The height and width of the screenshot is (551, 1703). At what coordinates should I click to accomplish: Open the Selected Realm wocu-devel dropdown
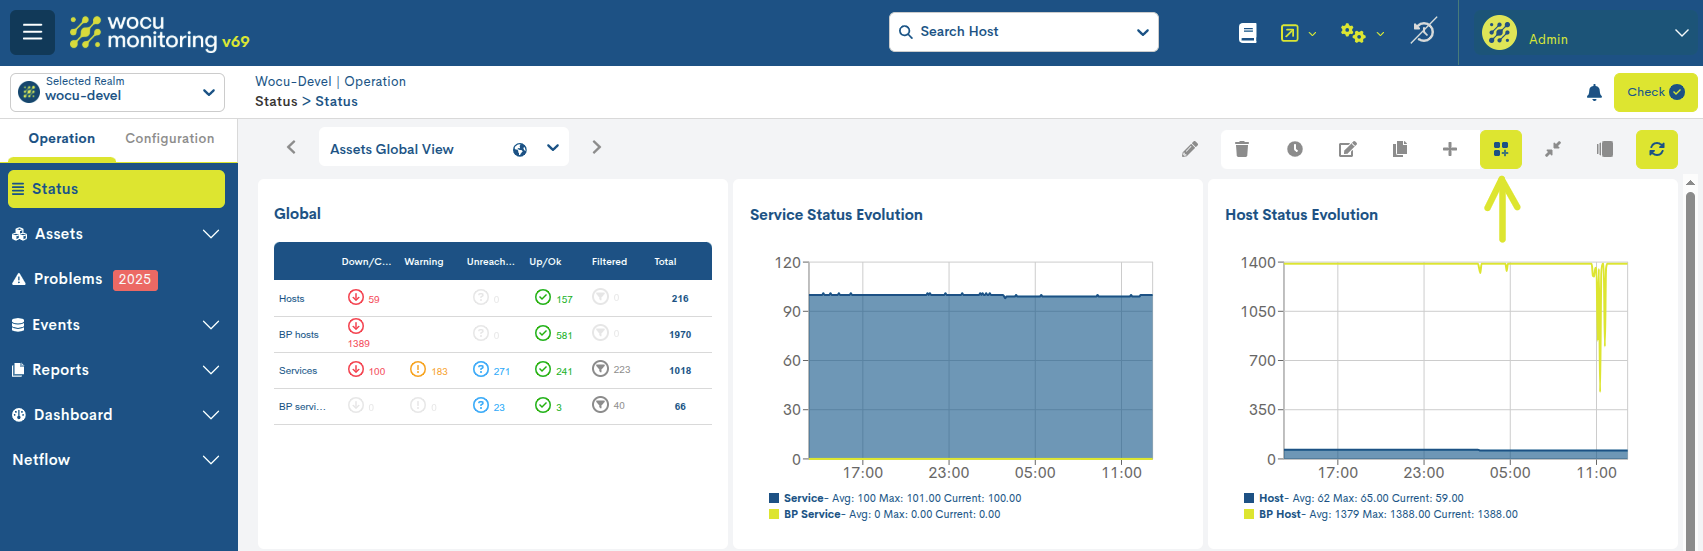(x=118, y=92)
